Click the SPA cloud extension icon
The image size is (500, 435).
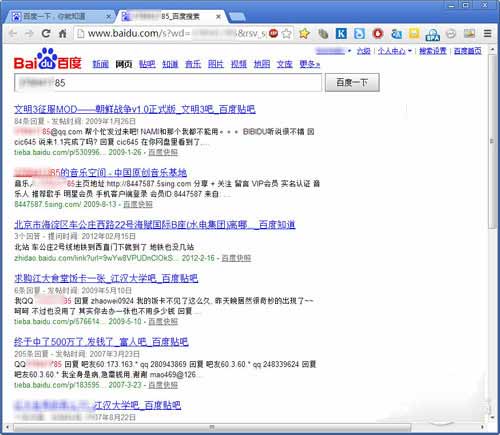click(432, 34)
